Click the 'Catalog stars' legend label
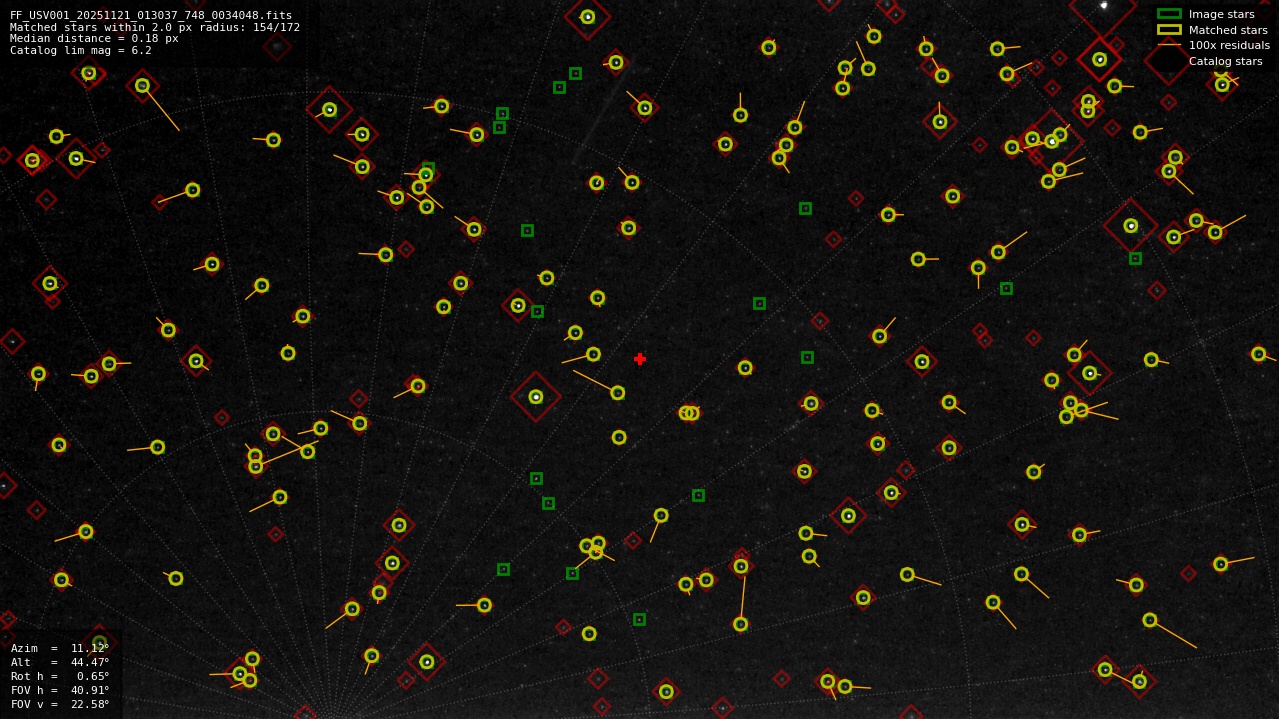 (1225, 62)
